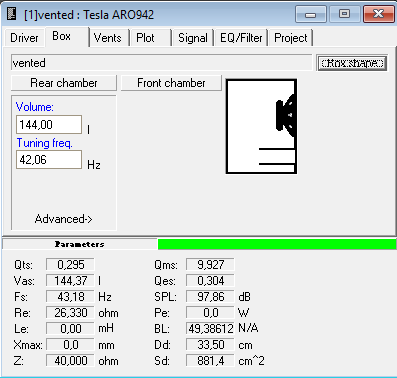Click the Vas value 144,37
This screenshot has height=378, width=397.
[70, 281]
